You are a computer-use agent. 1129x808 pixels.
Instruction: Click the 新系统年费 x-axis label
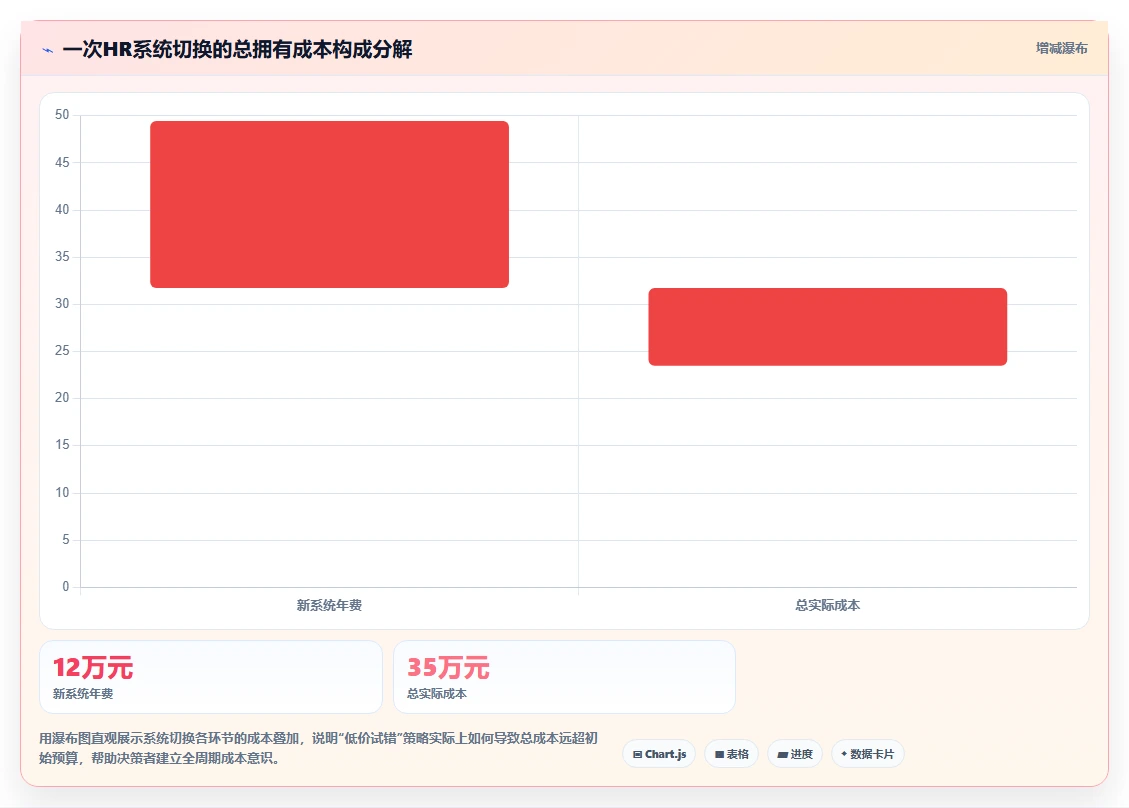click(329, 606)
